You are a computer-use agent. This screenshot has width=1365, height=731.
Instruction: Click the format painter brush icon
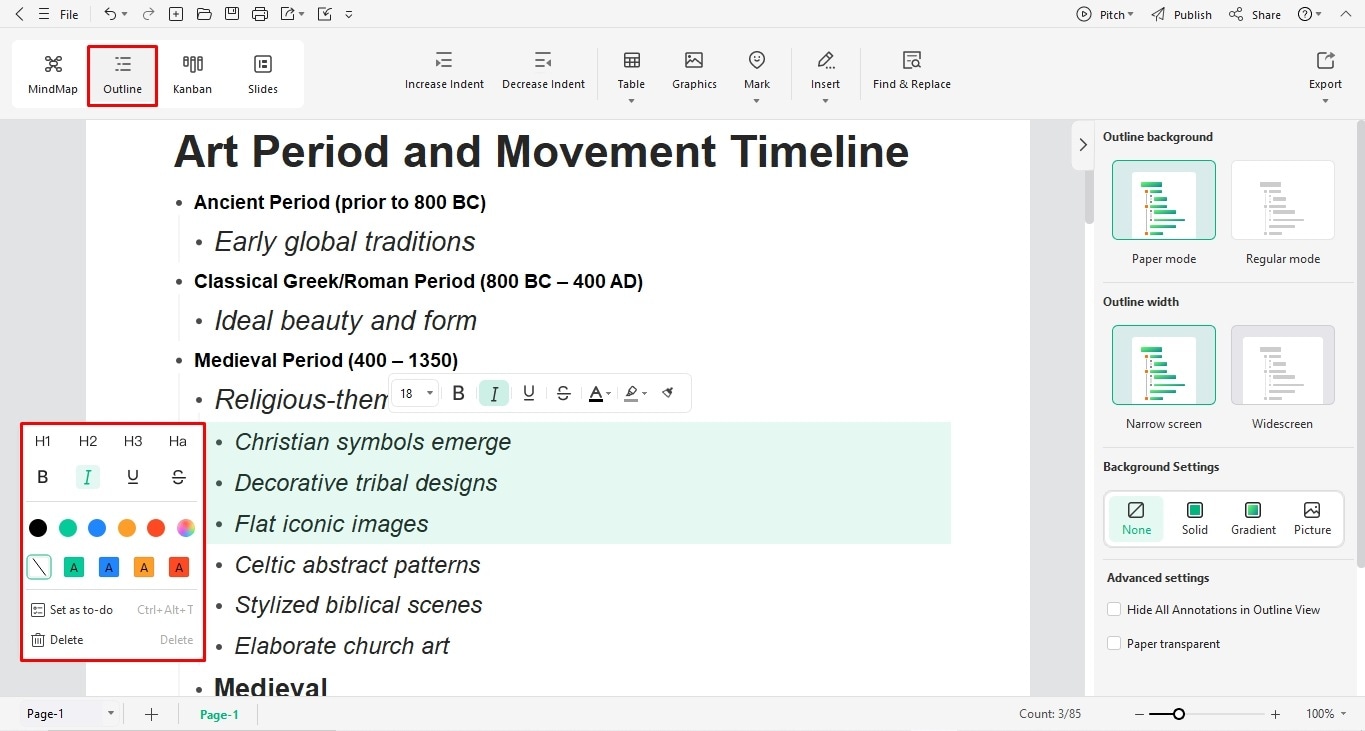pos(668,393)
